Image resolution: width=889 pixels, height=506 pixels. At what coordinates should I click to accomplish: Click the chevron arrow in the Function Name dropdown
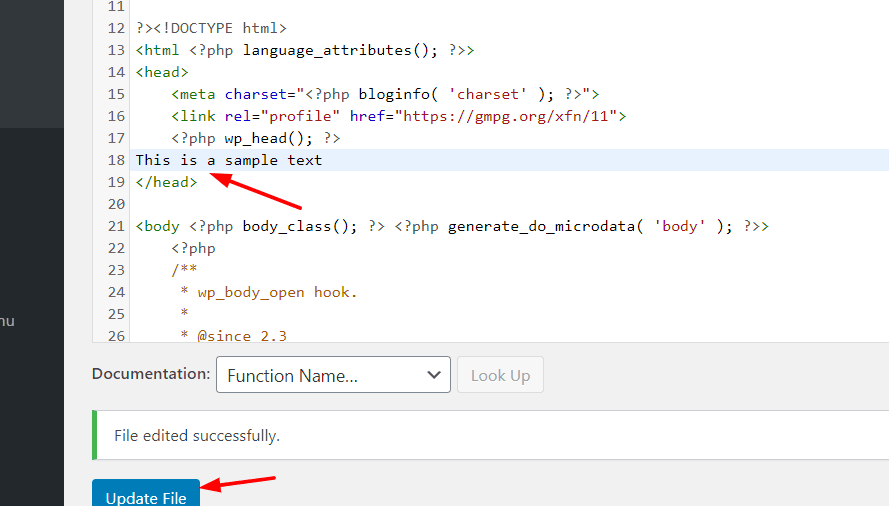433,376
